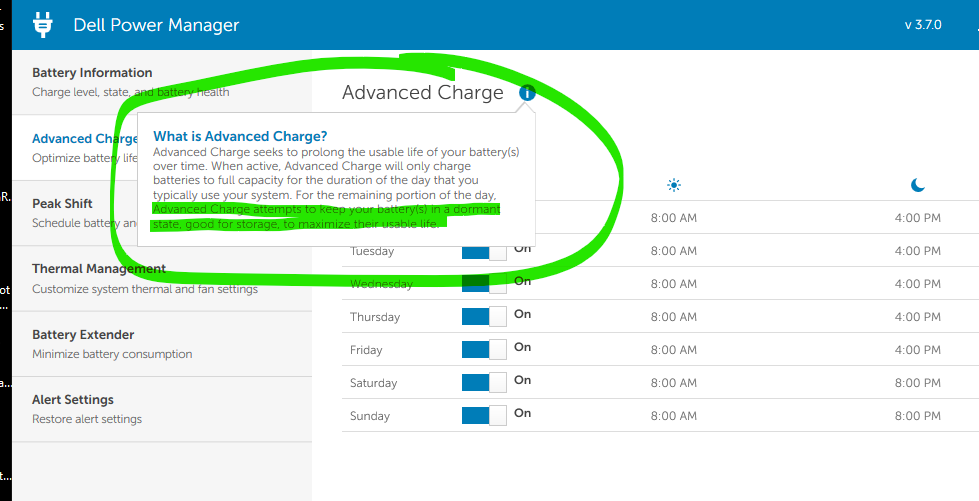This screenshot has width=979, height=501.
Task: Click the Dell Power Manager title text
Action: (x=156, y=25)
